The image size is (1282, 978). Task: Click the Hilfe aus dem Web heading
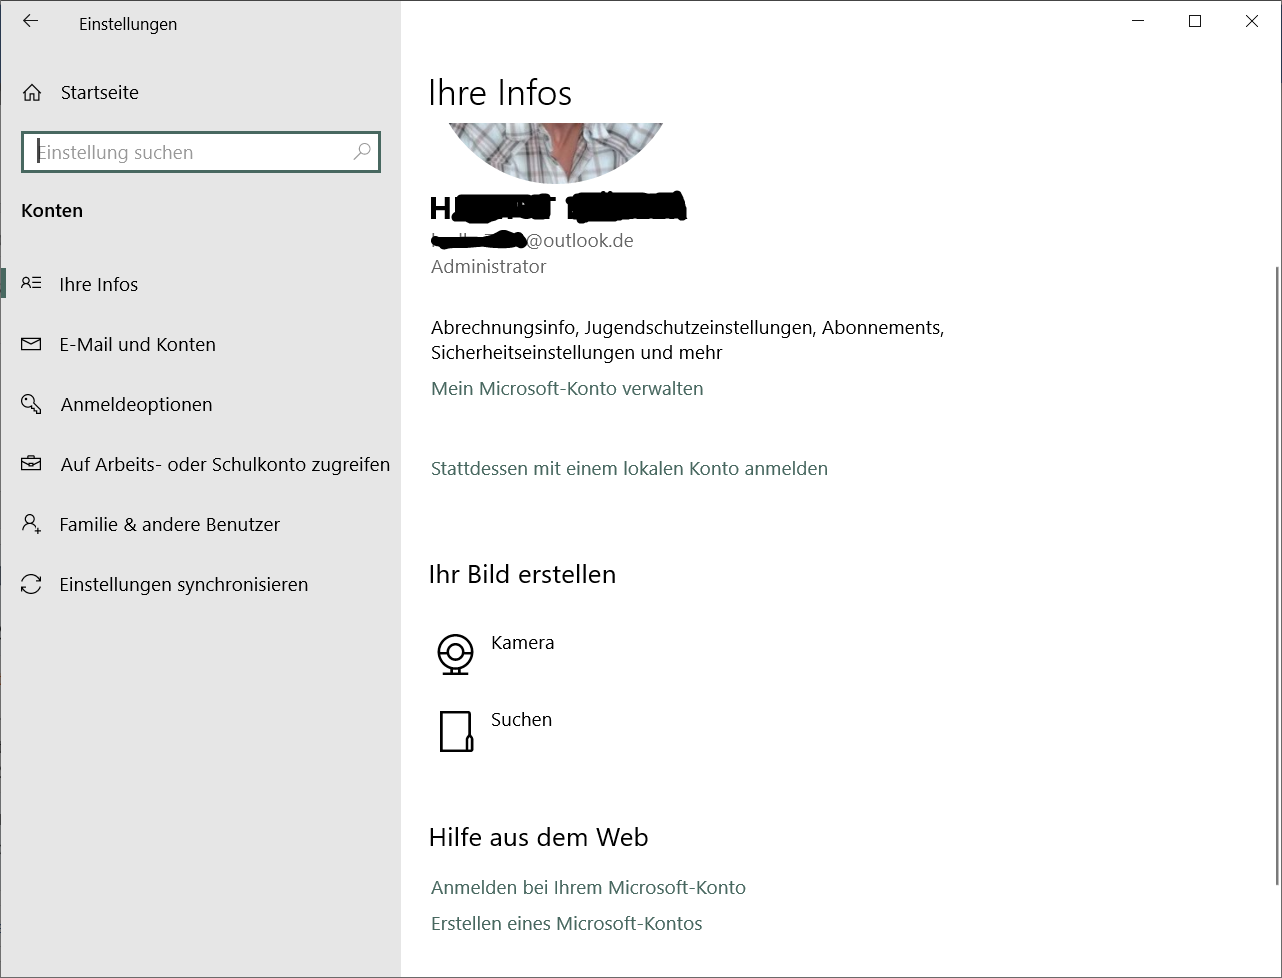pos(538,837)
